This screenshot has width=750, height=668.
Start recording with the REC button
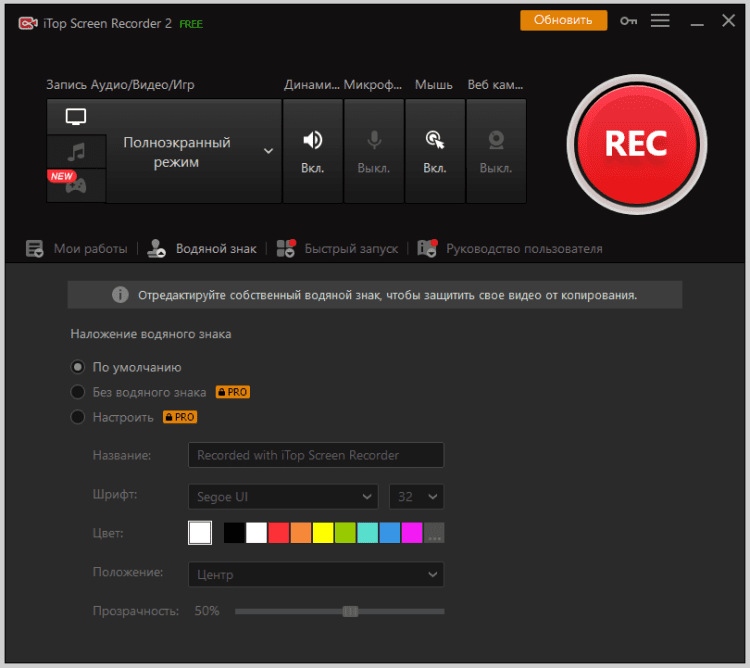pyautogui.click(x=637, y=144)
